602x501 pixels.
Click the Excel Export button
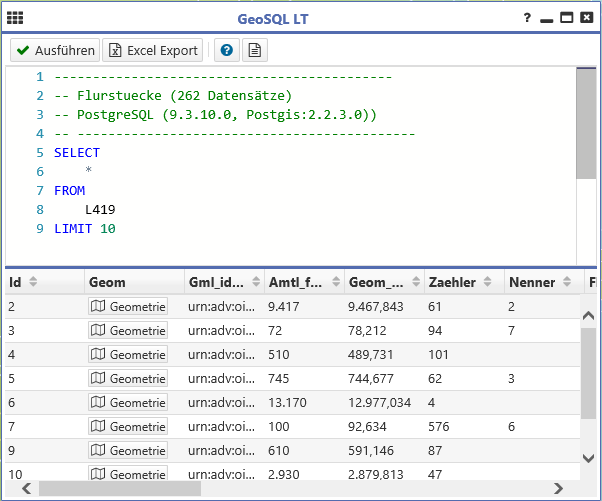pyautogui.click(x=153, y=50)
